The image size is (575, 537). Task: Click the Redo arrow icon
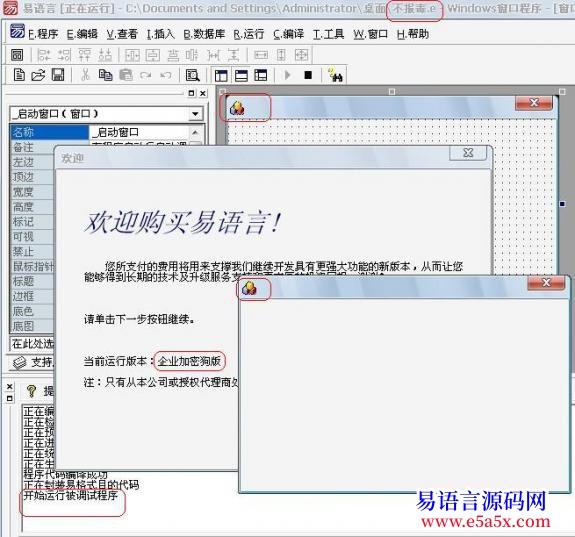(146, 75)
